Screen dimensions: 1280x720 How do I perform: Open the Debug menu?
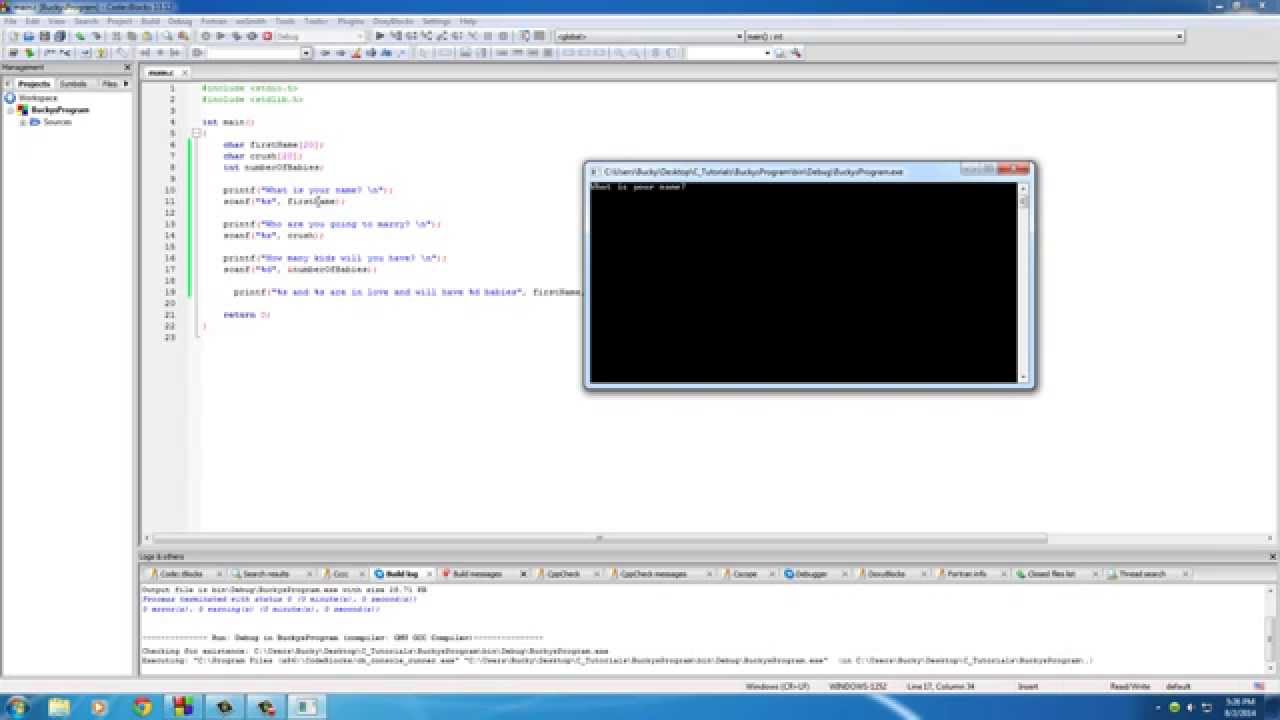(180, 21)
